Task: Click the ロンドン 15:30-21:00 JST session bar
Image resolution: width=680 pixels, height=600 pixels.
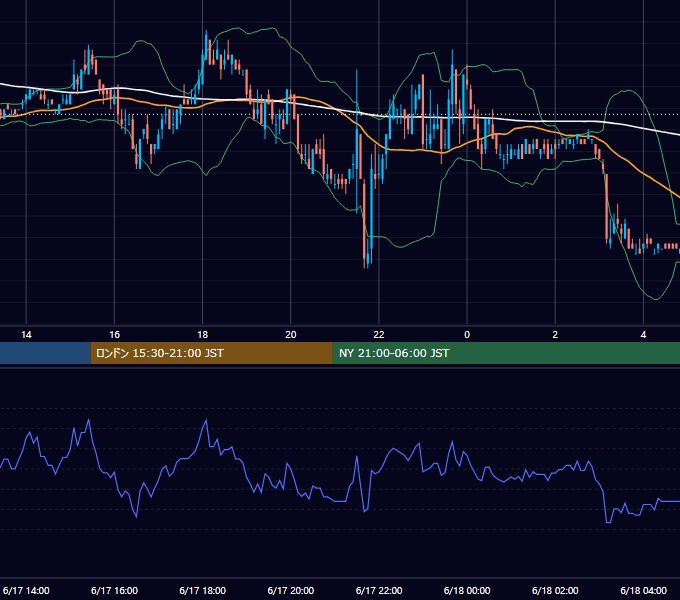Action: [212, 353]
